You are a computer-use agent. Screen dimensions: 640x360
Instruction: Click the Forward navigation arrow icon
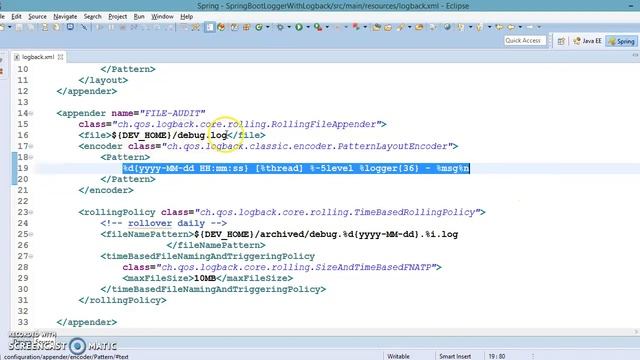tap(530, 27)
